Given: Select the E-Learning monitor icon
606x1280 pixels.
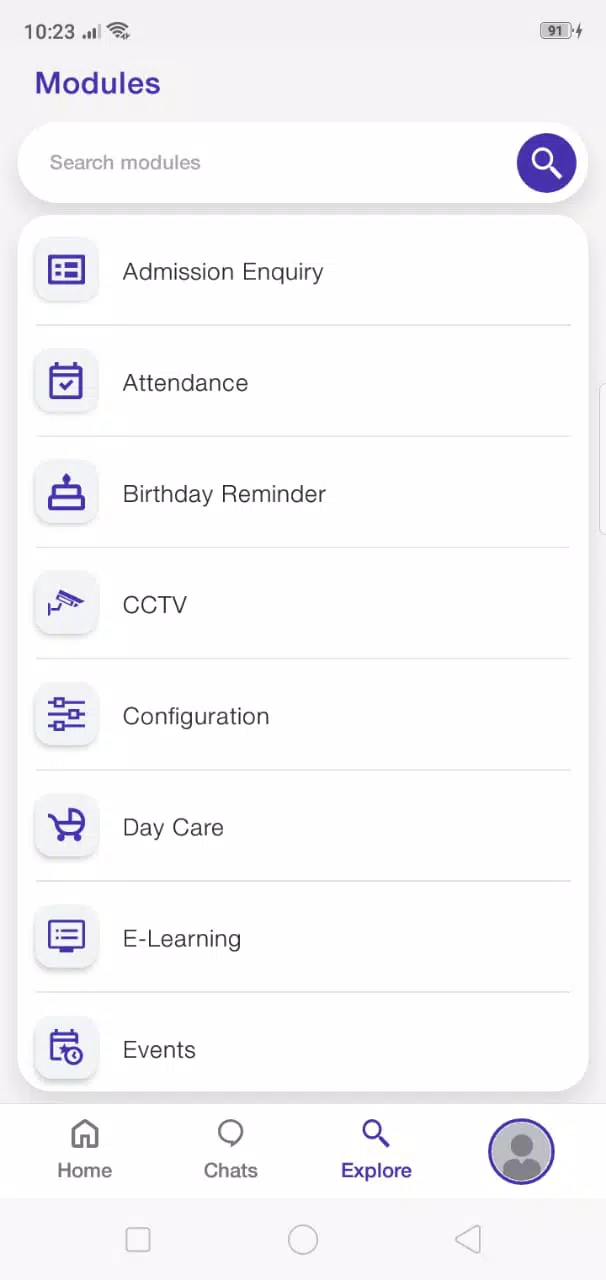Looking at the screenshot, I should point(67,936).
